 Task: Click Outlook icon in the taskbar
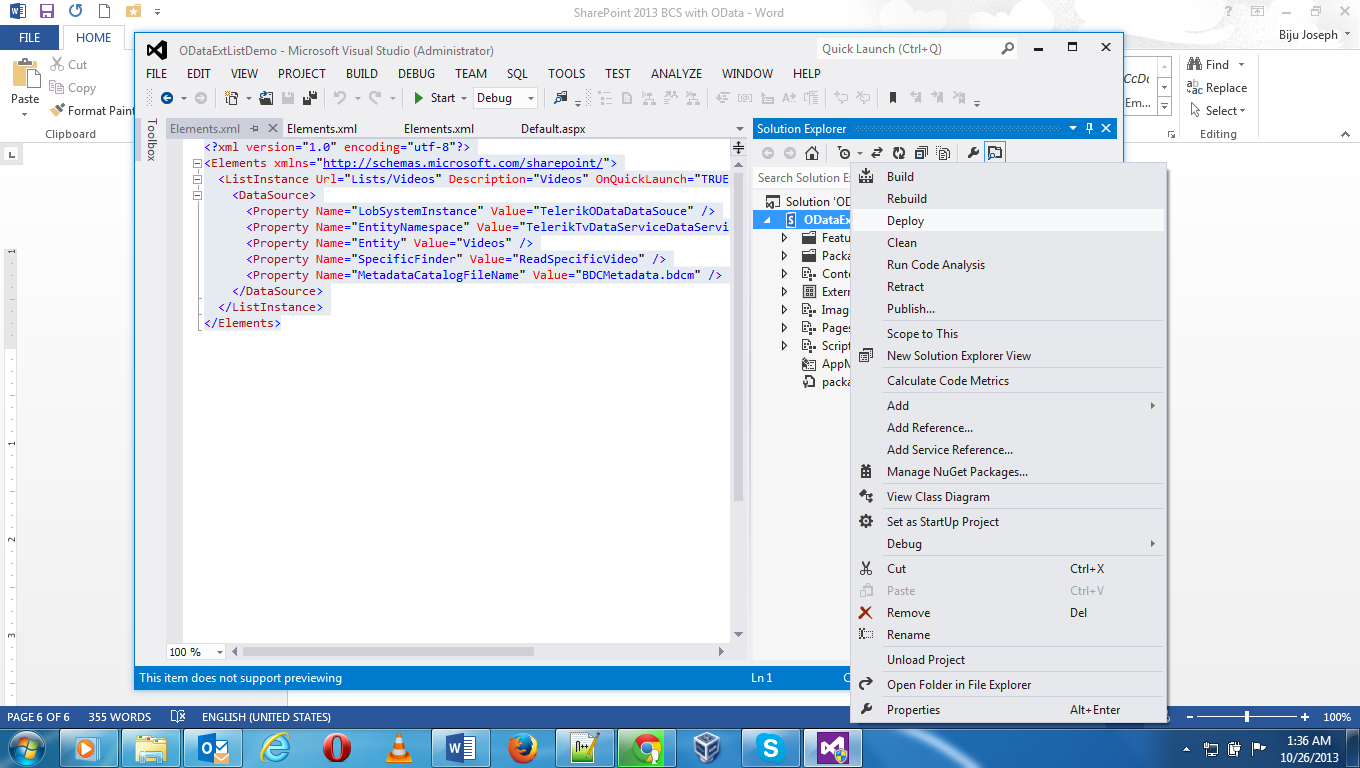tap(213, 747)
